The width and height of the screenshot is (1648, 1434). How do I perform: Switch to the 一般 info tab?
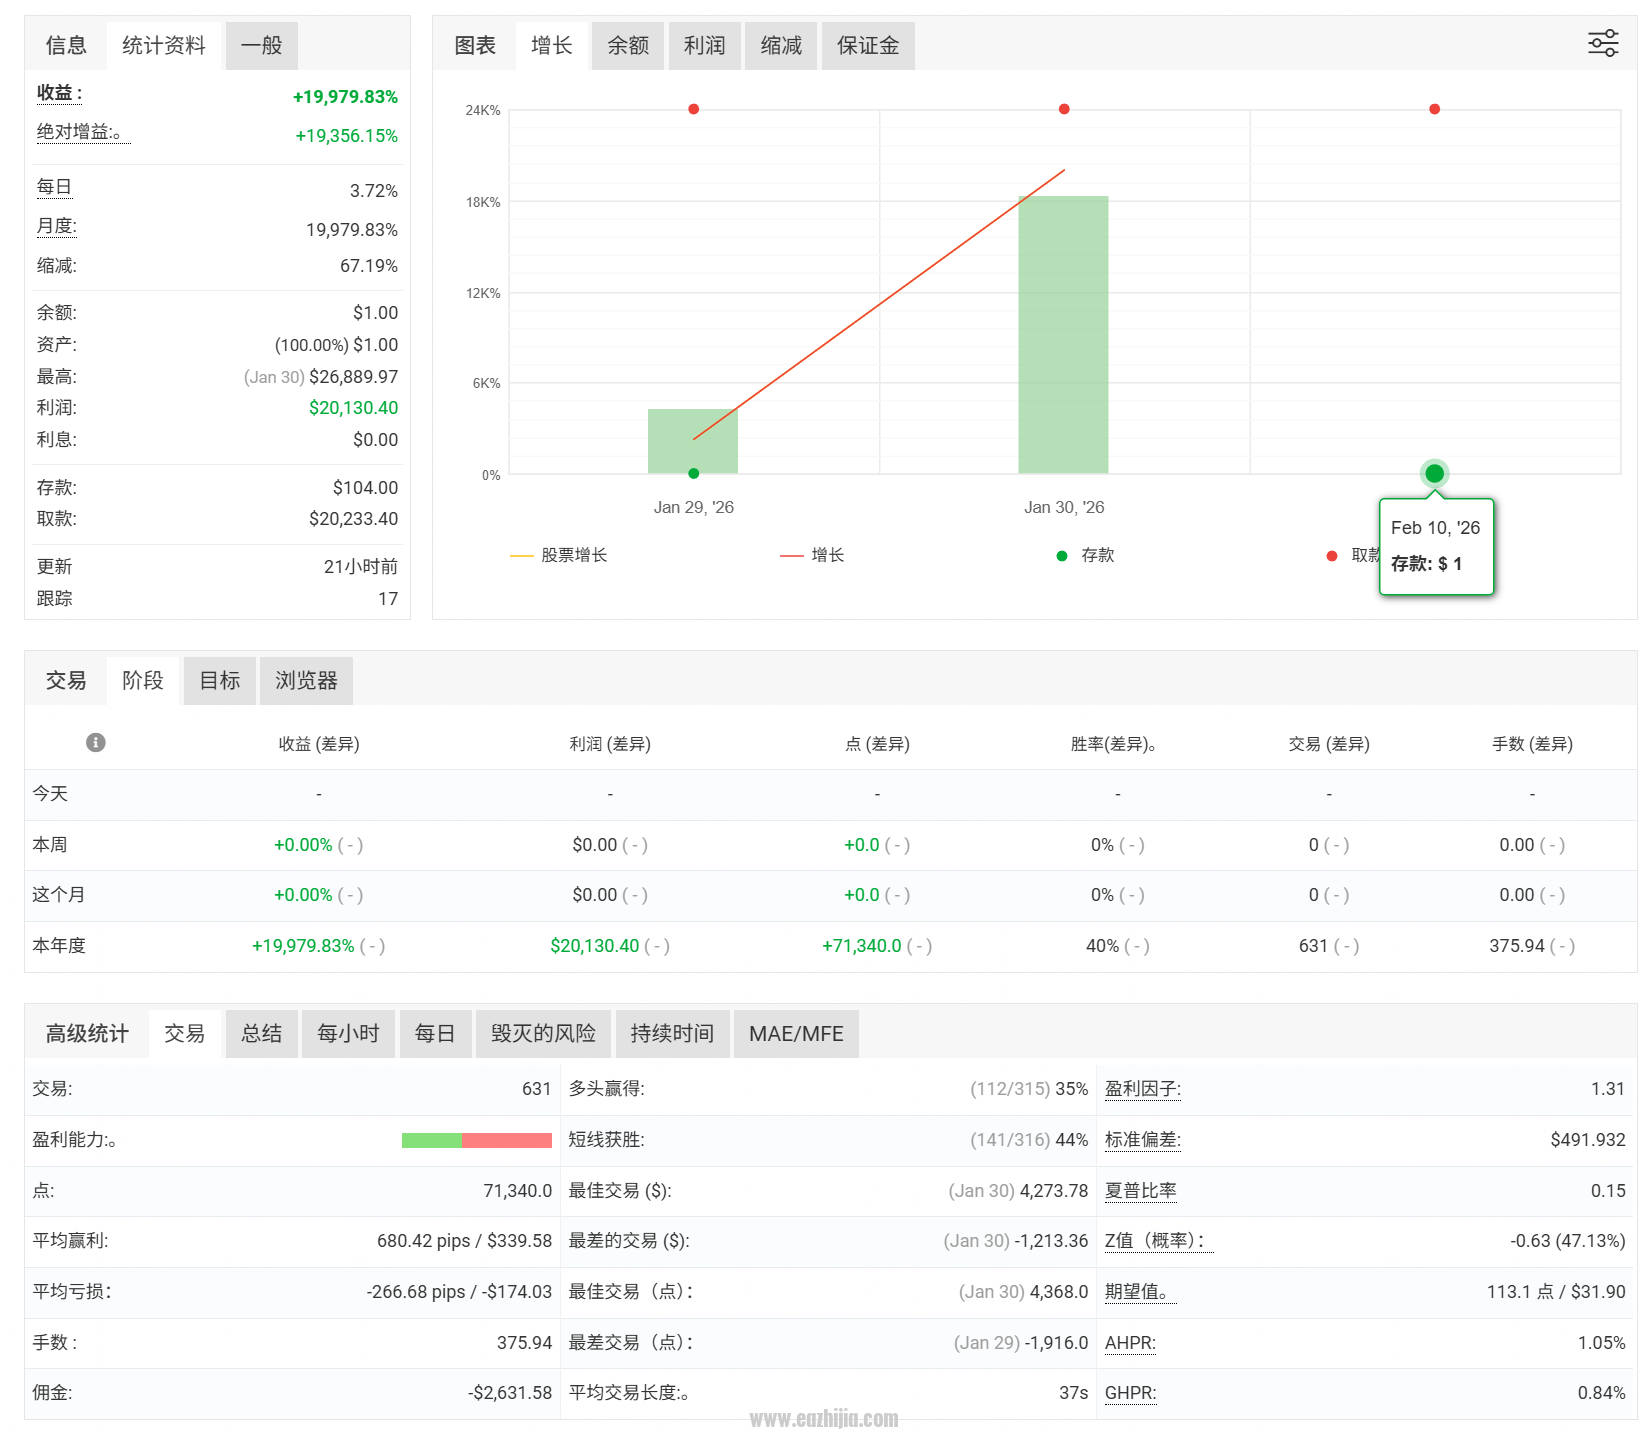coord(262,45)
